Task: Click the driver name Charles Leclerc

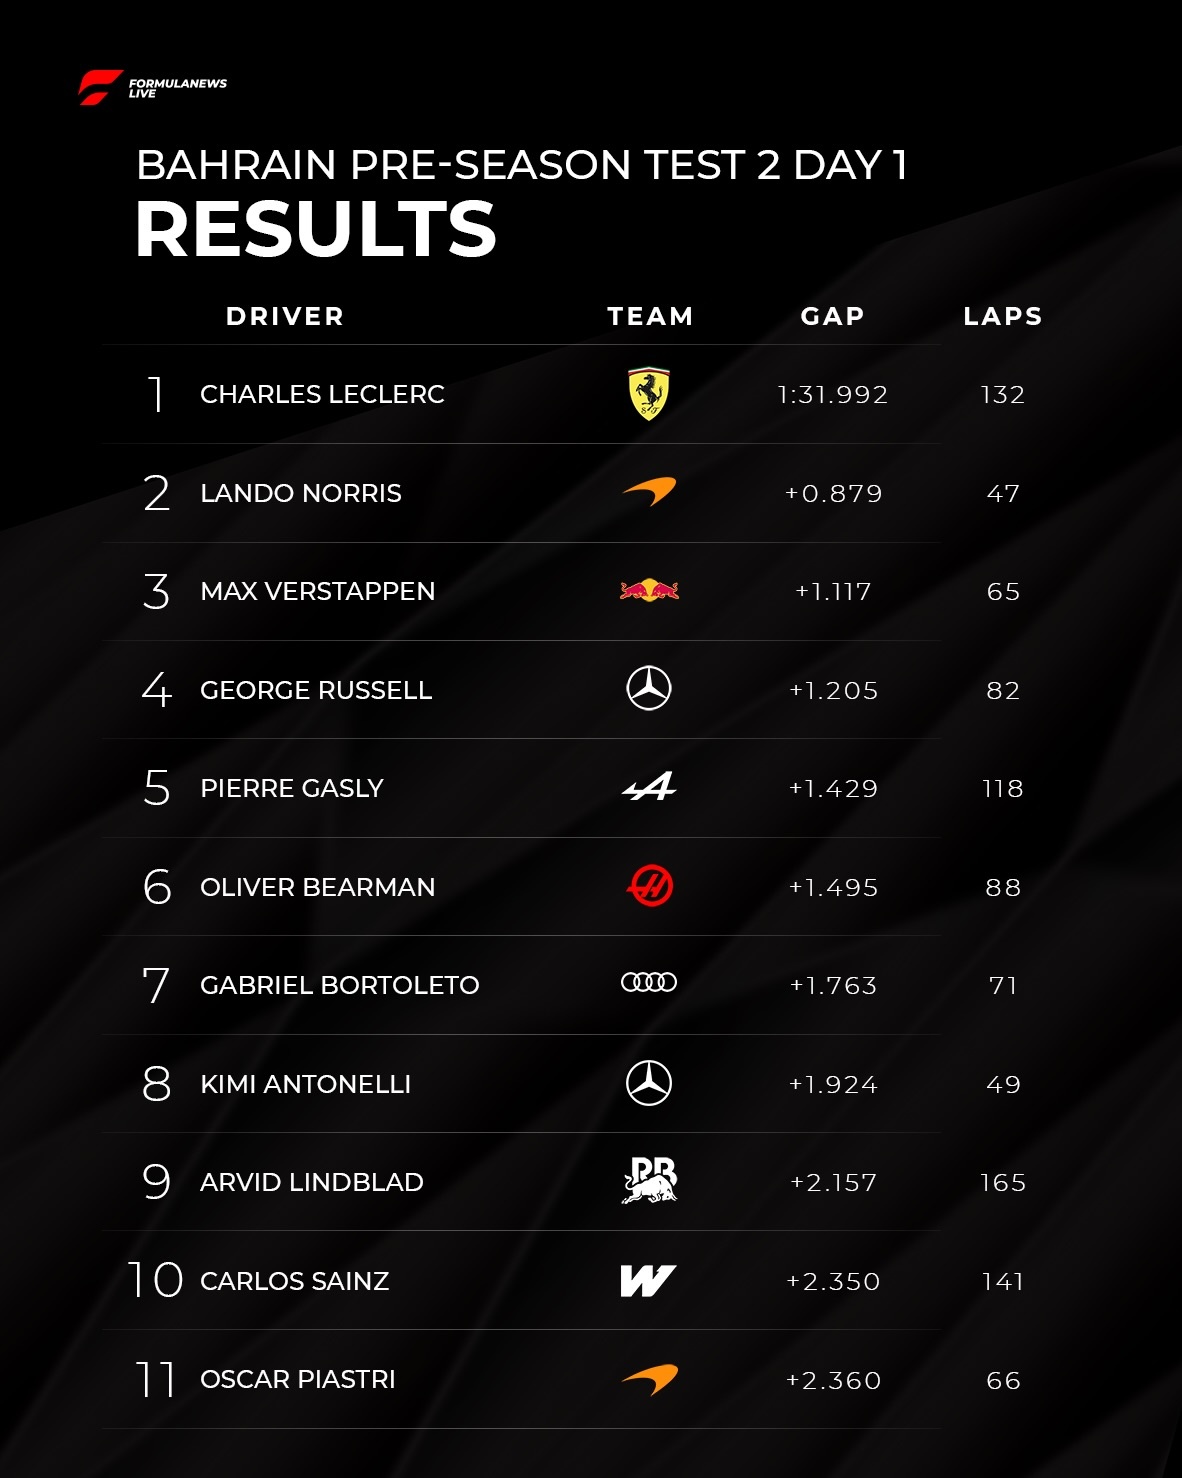Action: tap(322, 395)
